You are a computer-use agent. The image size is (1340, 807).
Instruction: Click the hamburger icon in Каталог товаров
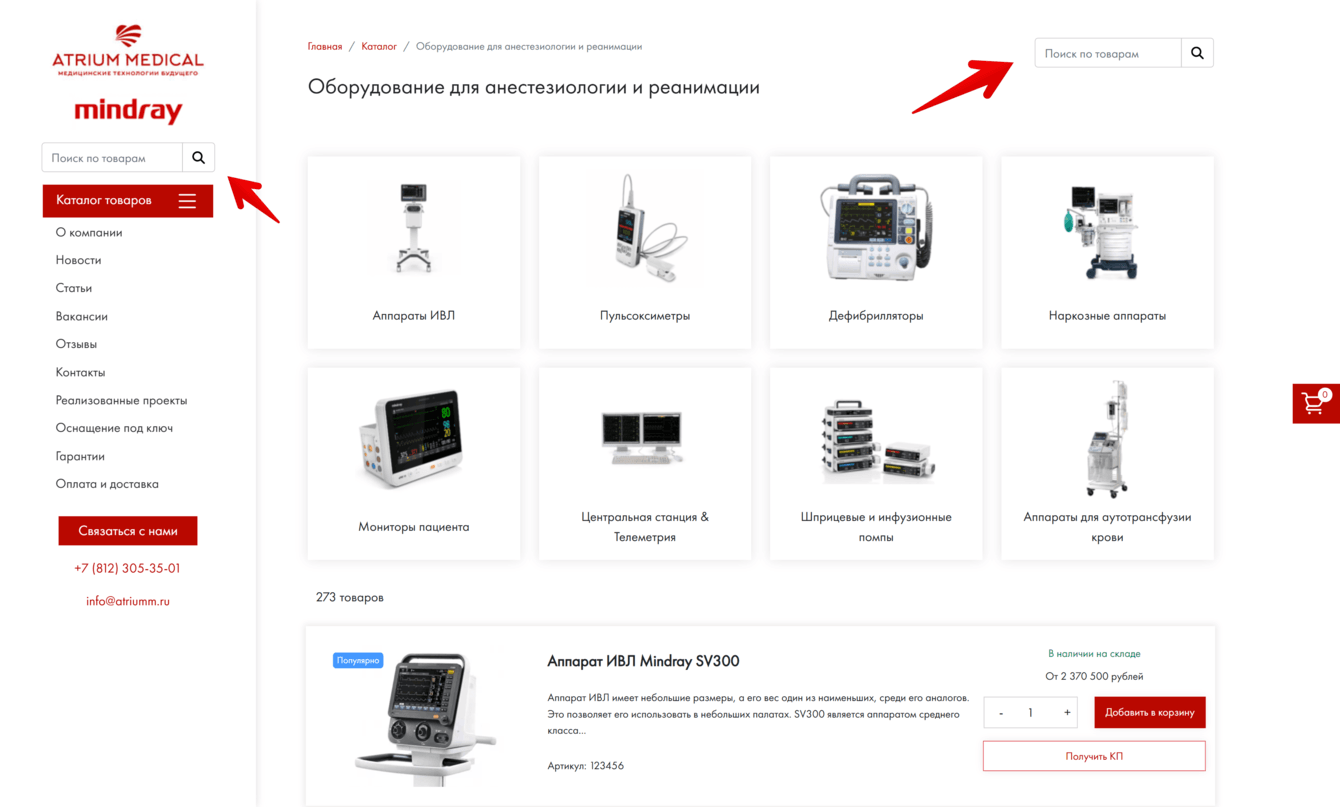click(x=187, y=201)
